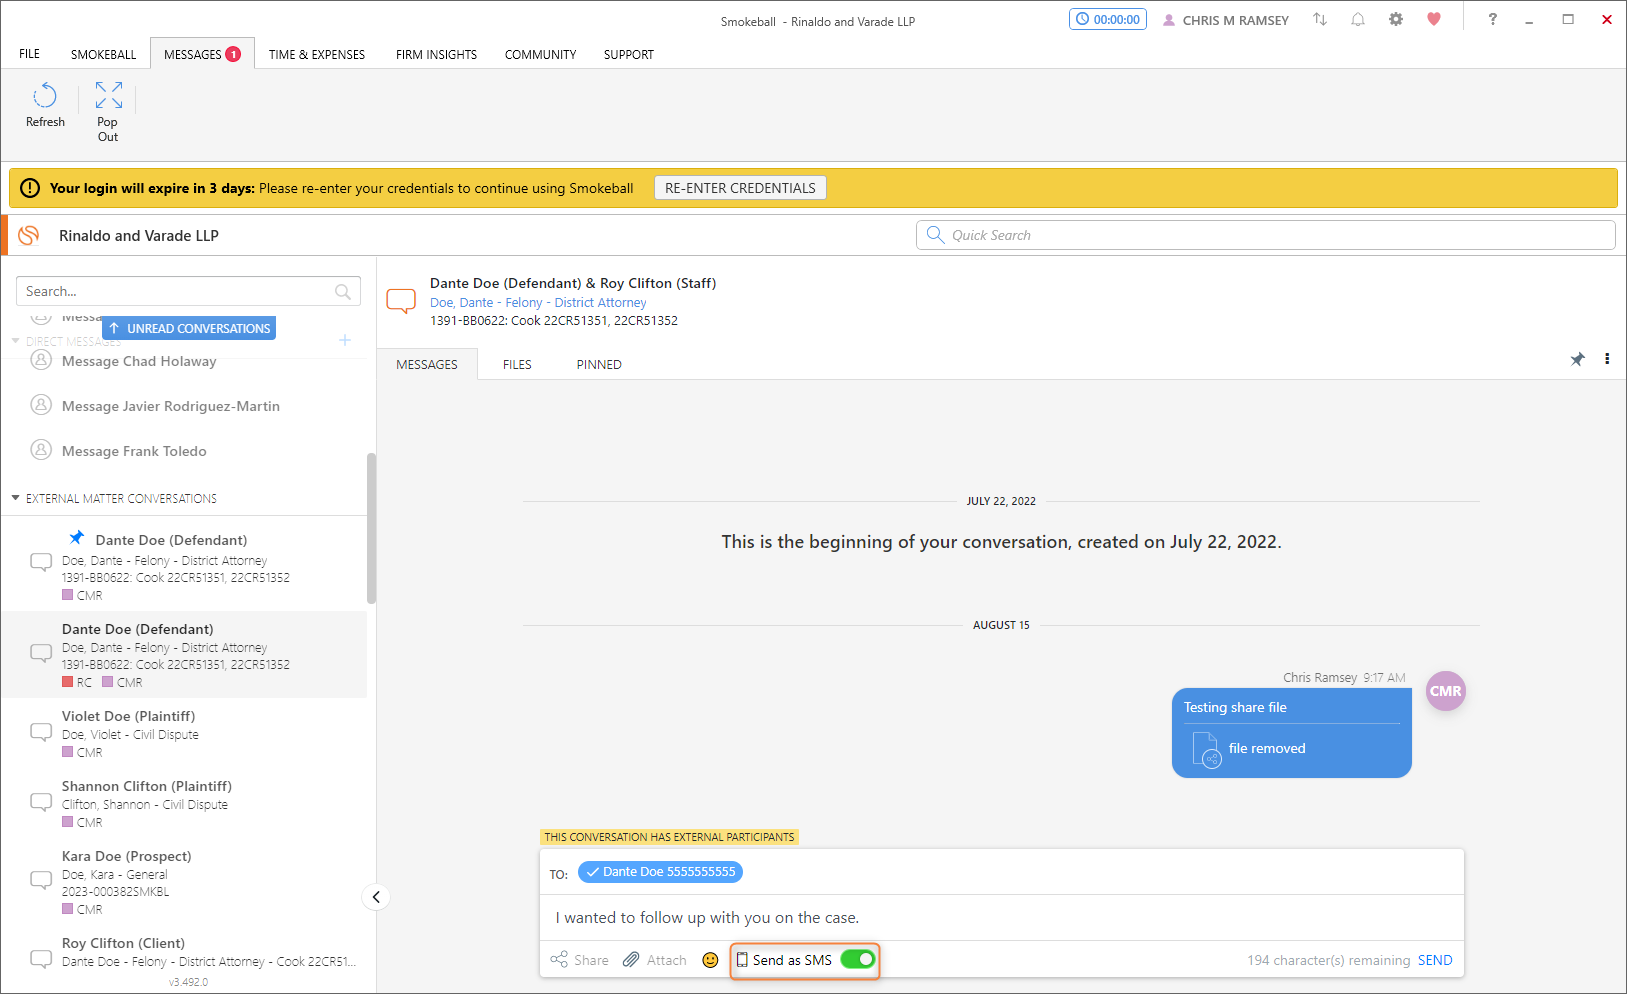Click the conversation bubble icon in header
Screen dimensions: 1627x994
[x=401, y=300]
